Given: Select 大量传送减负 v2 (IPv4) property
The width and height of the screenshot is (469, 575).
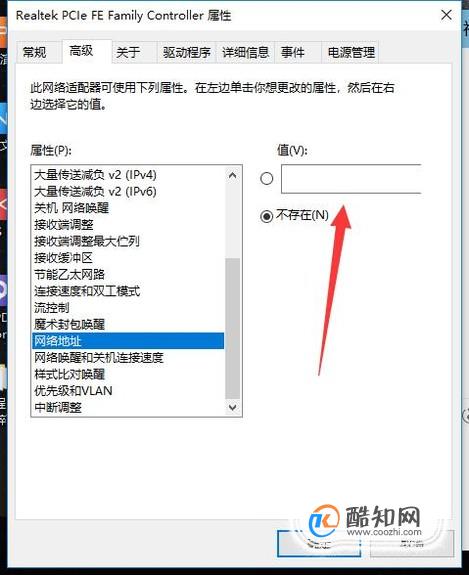Looking at the screenshot, I should 128,175.
